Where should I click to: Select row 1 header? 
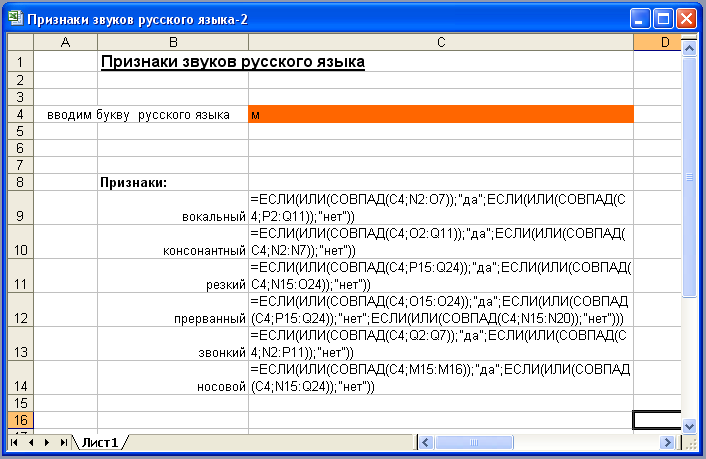point(20,61)
